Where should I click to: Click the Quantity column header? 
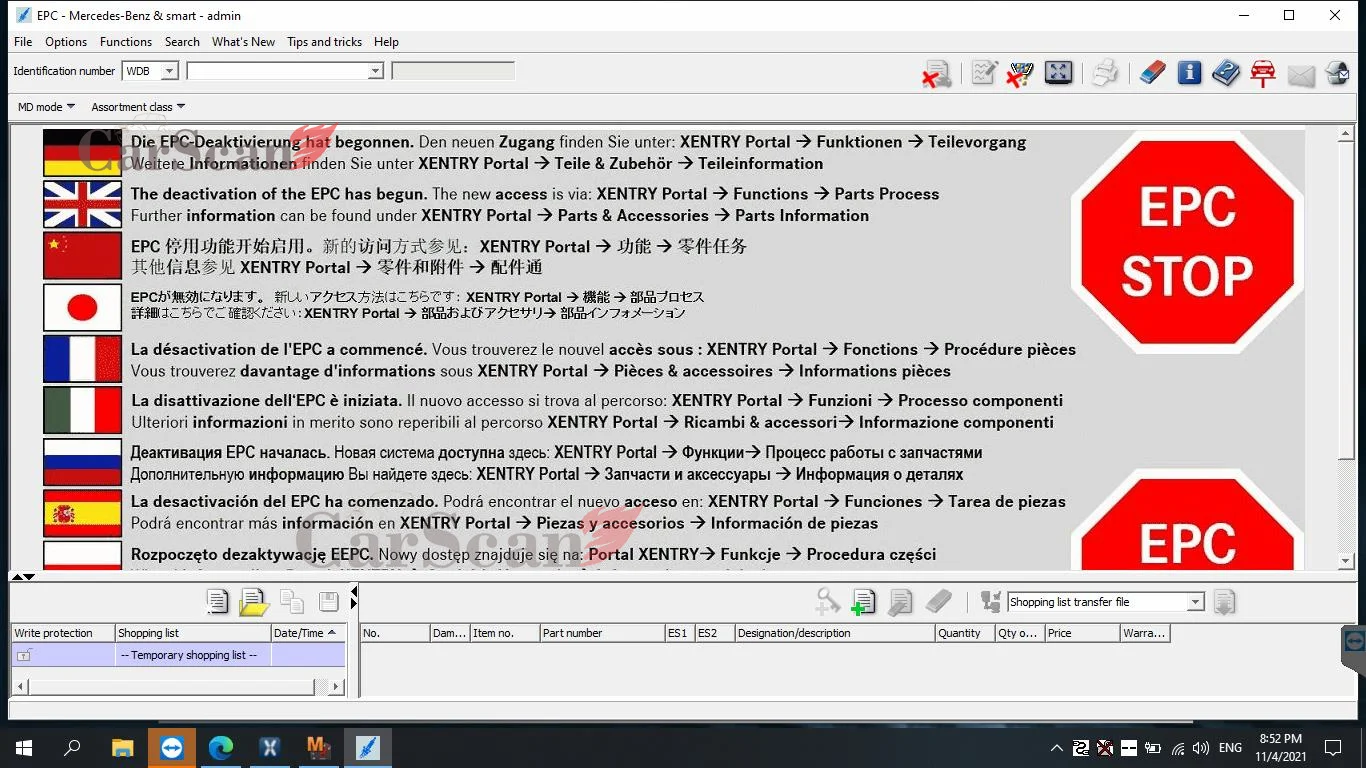point(964,633)
